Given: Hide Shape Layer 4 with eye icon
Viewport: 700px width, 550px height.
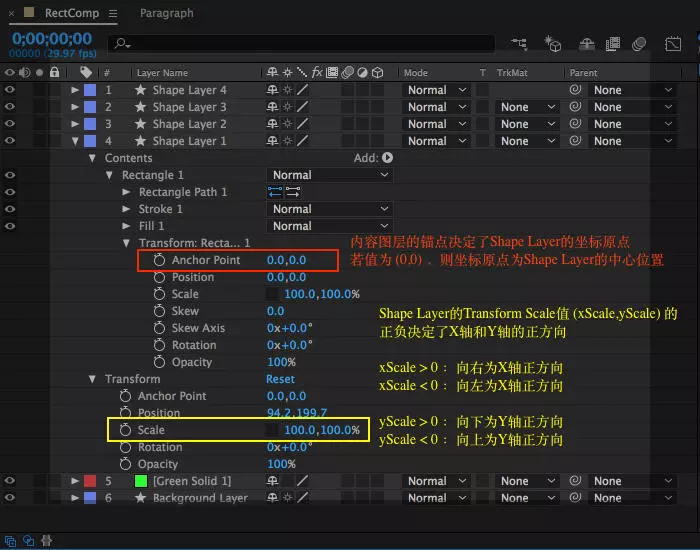Looking at the screenshot, I should coord(9,90).
